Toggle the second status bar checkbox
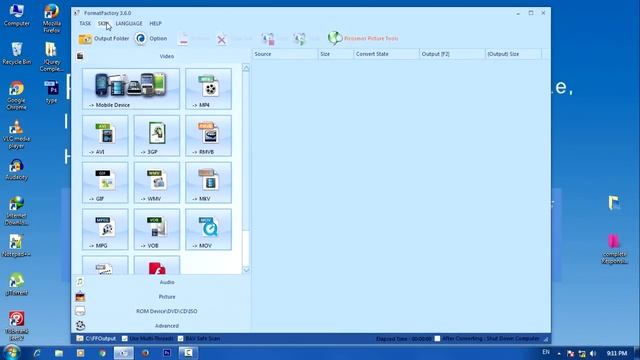 tap(180, 339)
